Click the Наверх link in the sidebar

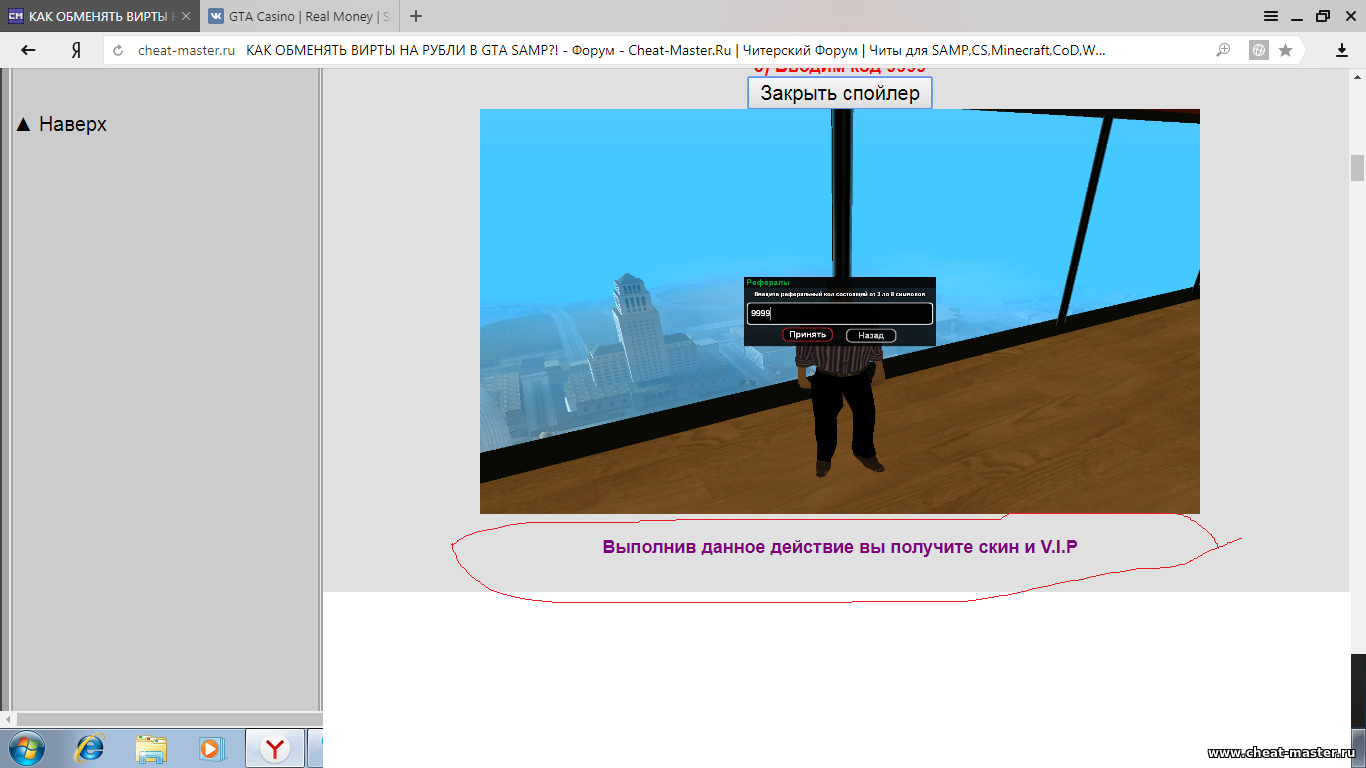[x=62, y=124]
